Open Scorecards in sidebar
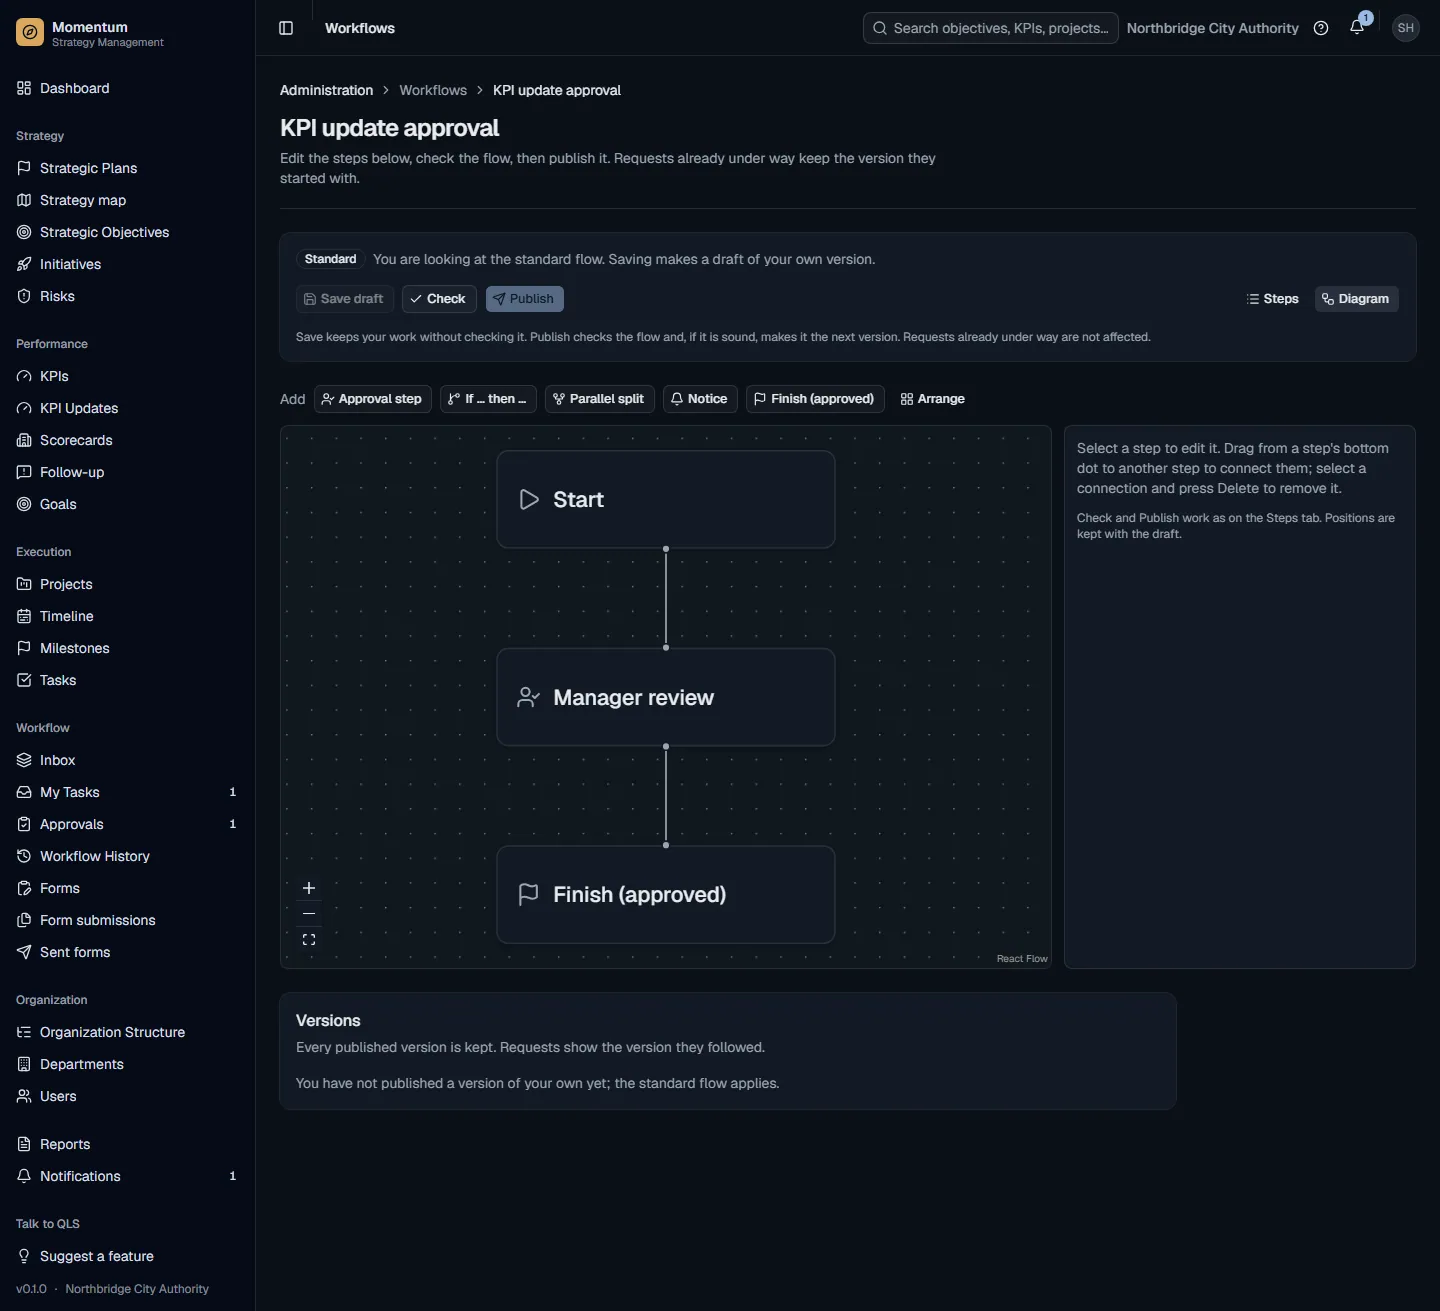Screen dimensions: 1440x1311 tap(127, 440)
